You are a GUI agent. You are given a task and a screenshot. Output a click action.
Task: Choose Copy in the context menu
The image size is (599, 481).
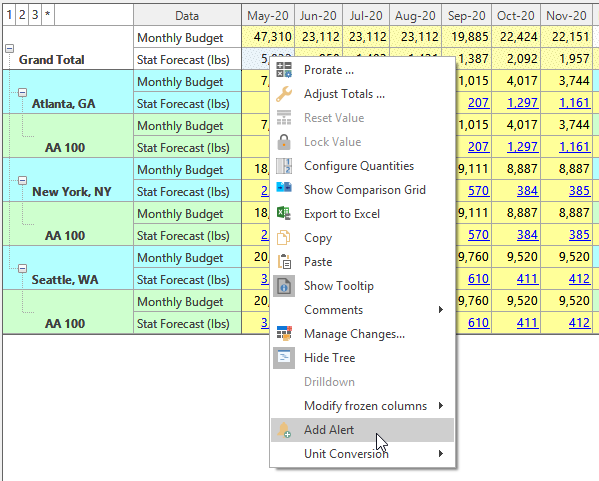coord(363,238)
